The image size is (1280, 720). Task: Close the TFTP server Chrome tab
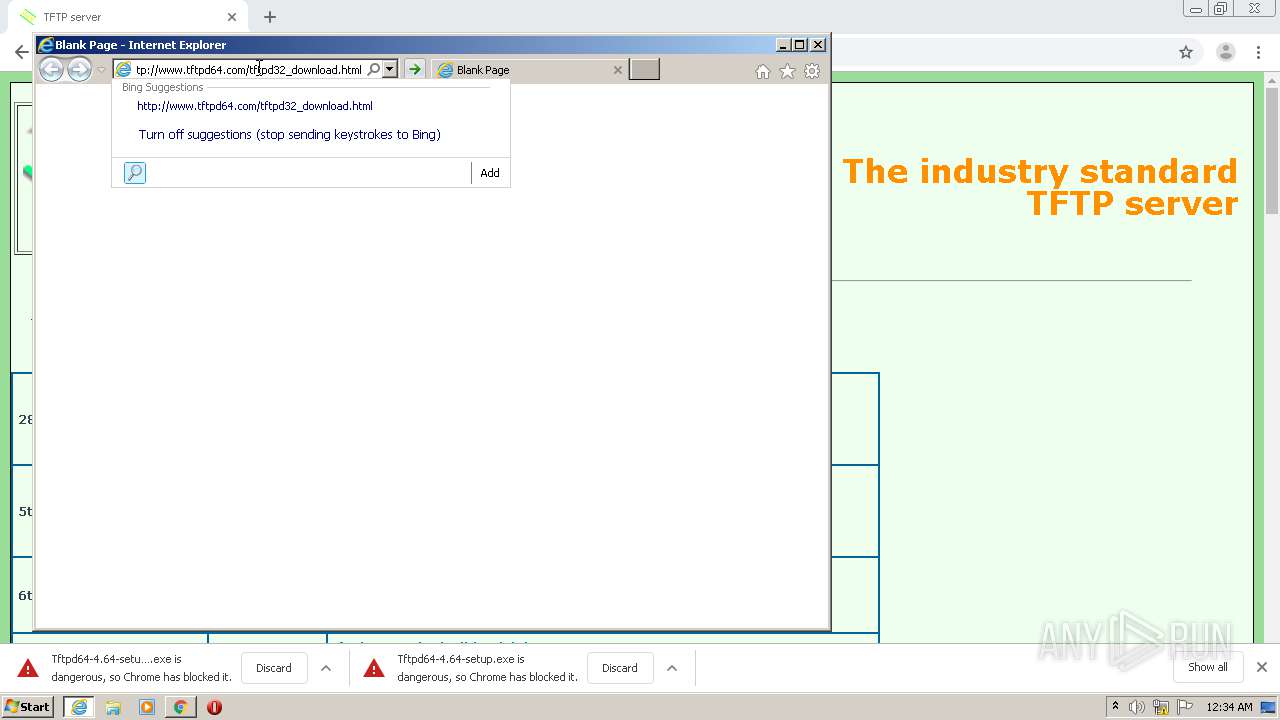click(x=232, y=17)
